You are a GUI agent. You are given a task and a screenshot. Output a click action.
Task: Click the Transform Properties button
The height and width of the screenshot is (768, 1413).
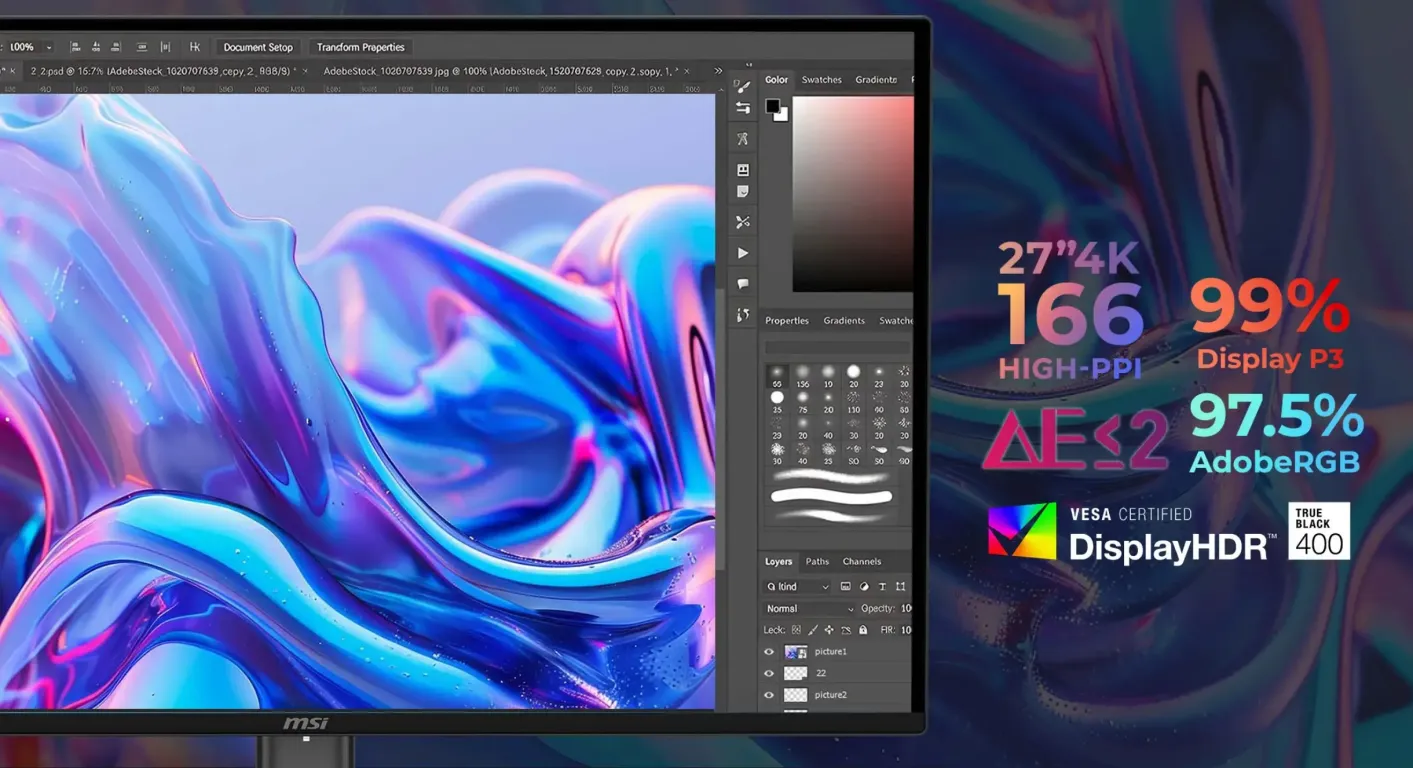coord(361,47)
